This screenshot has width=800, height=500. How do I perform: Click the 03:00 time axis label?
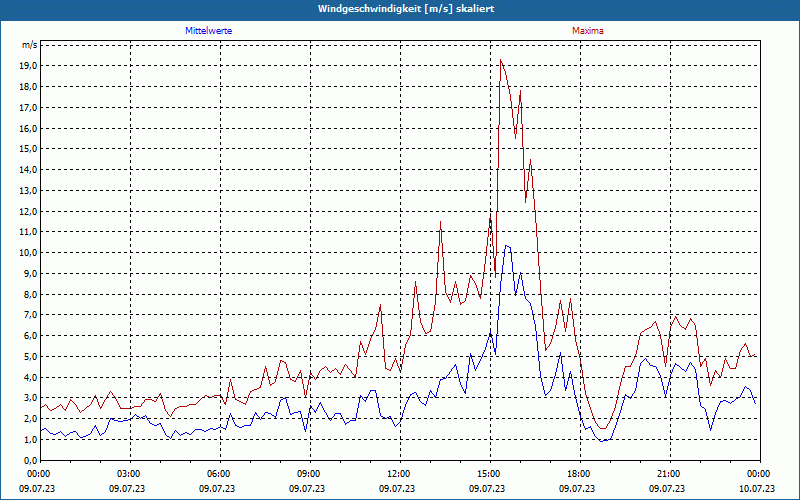[x=128, y=474]
